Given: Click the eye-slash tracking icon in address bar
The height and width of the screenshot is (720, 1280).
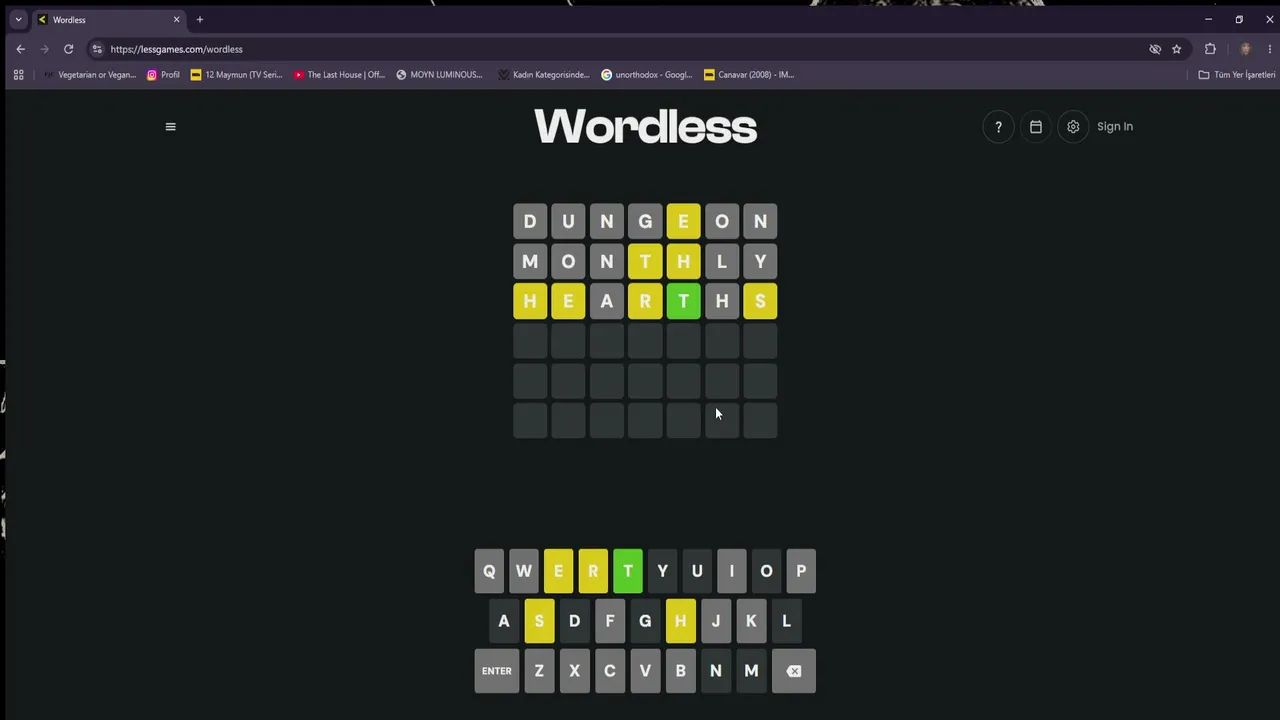Looking at the screenshot, I should coord(1155,49).
